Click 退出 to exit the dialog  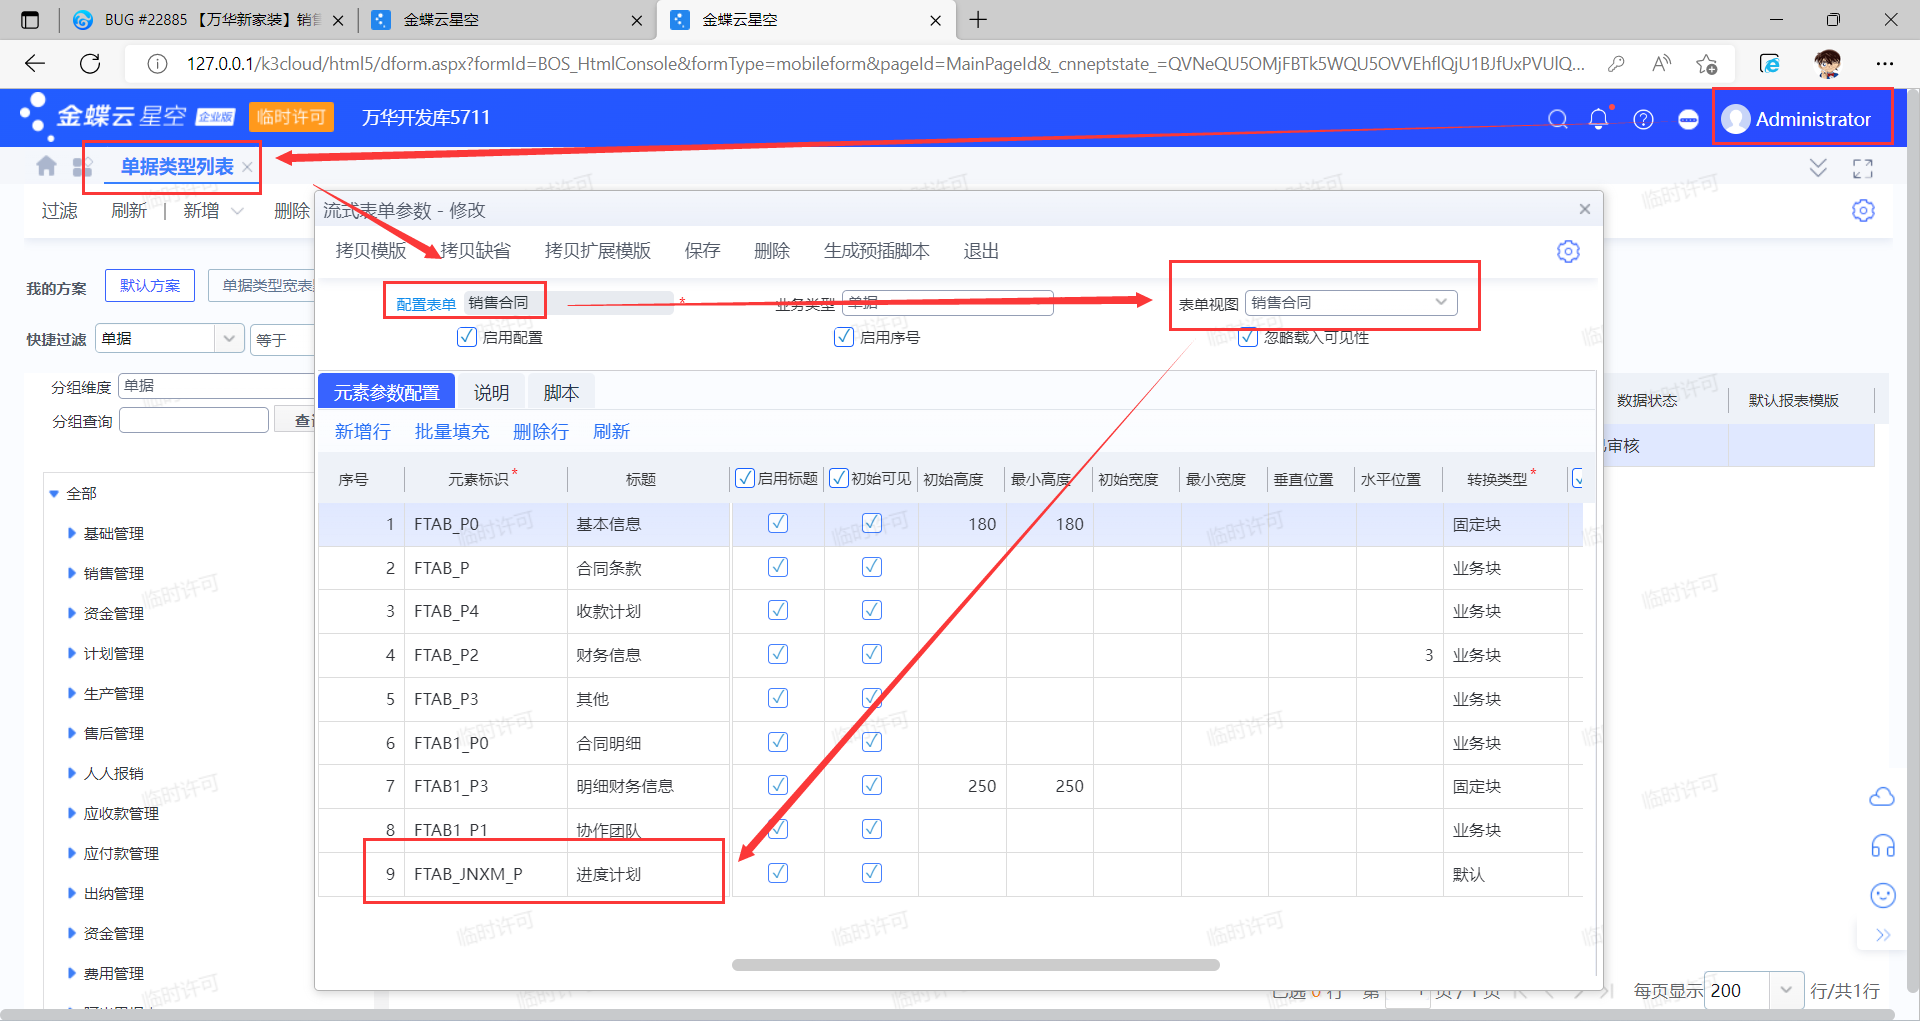point(981,251)
